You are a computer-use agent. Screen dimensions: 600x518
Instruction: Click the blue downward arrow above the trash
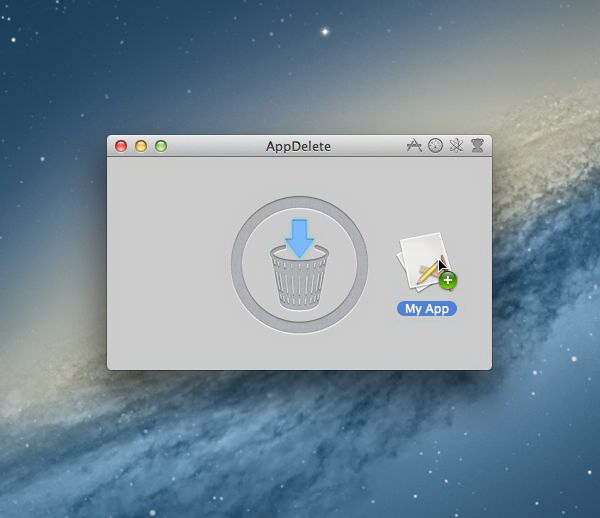coord(299,238)
